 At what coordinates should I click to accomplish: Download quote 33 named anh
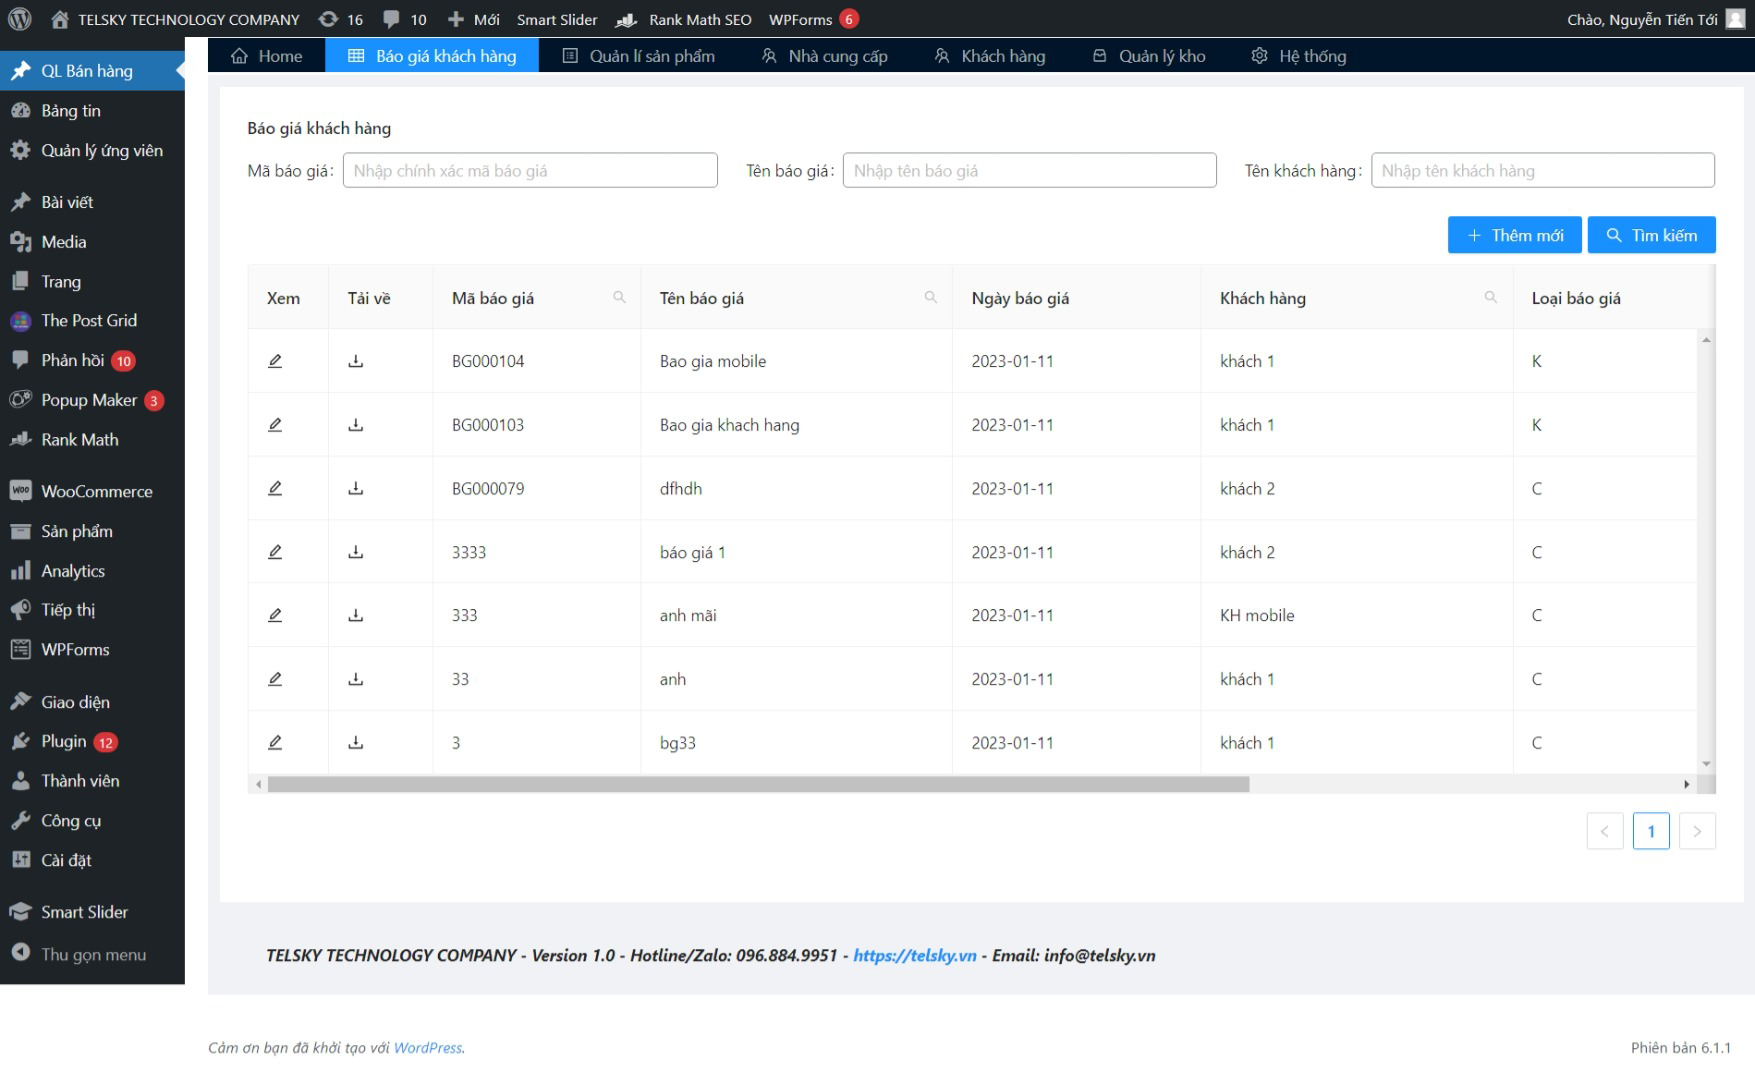click(356, 679)
